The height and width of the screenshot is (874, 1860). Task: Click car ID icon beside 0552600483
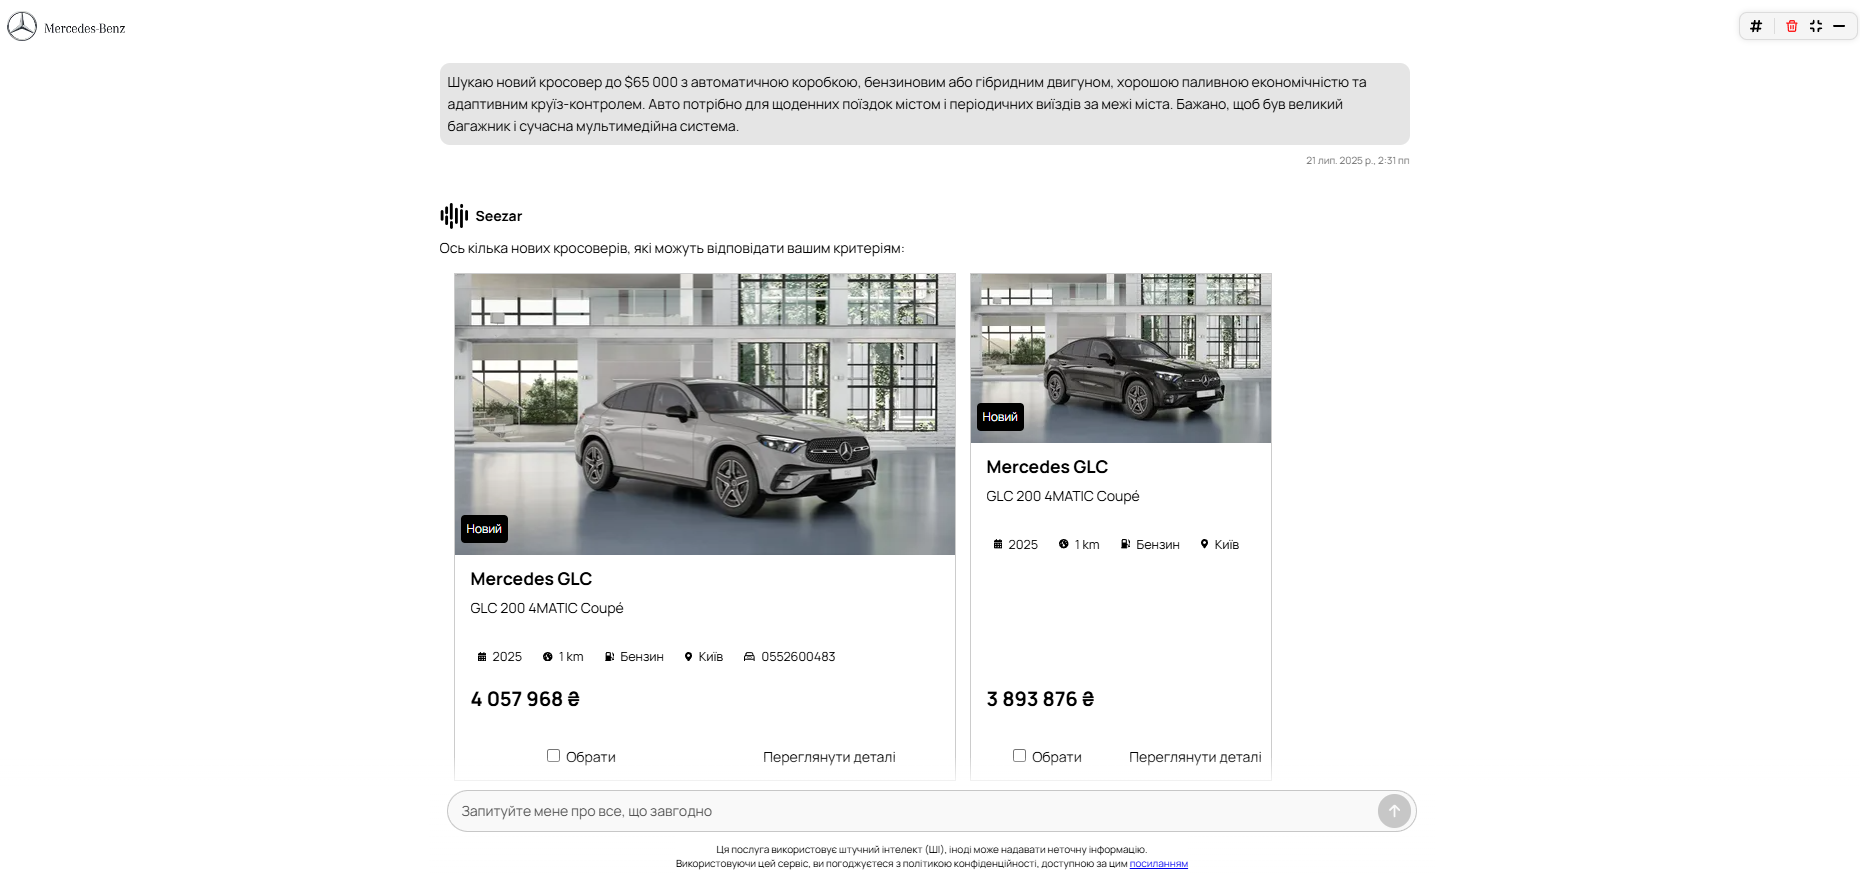point(749,657)
